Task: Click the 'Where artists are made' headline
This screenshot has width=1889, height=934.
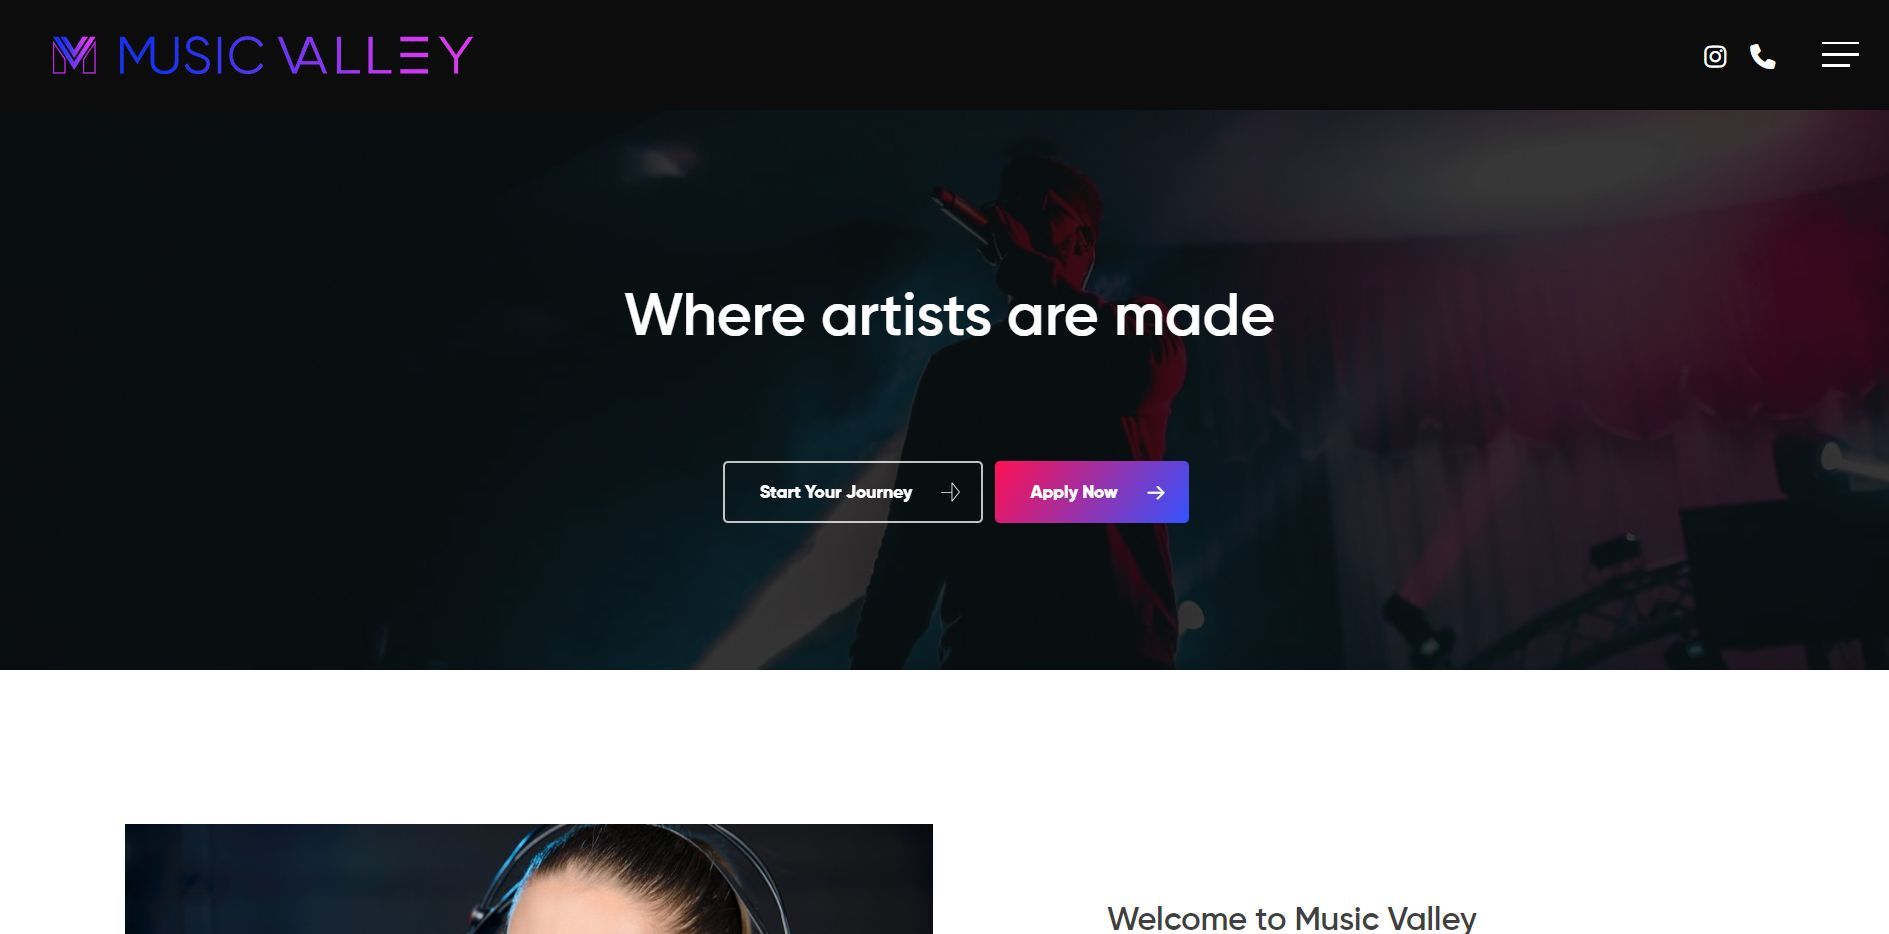Action: click(949, 315)
